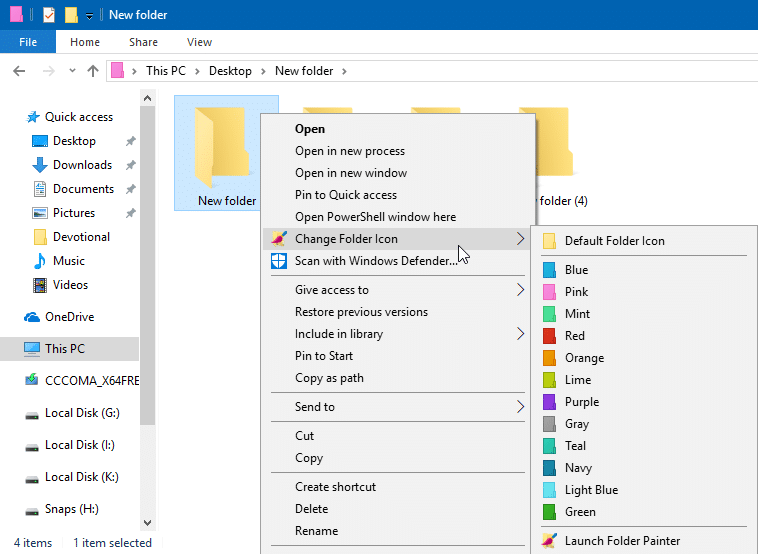This screenshot has height=554, width=758.
Task: Open the Properties quick access toolbar icon
Action: point(48,15)
